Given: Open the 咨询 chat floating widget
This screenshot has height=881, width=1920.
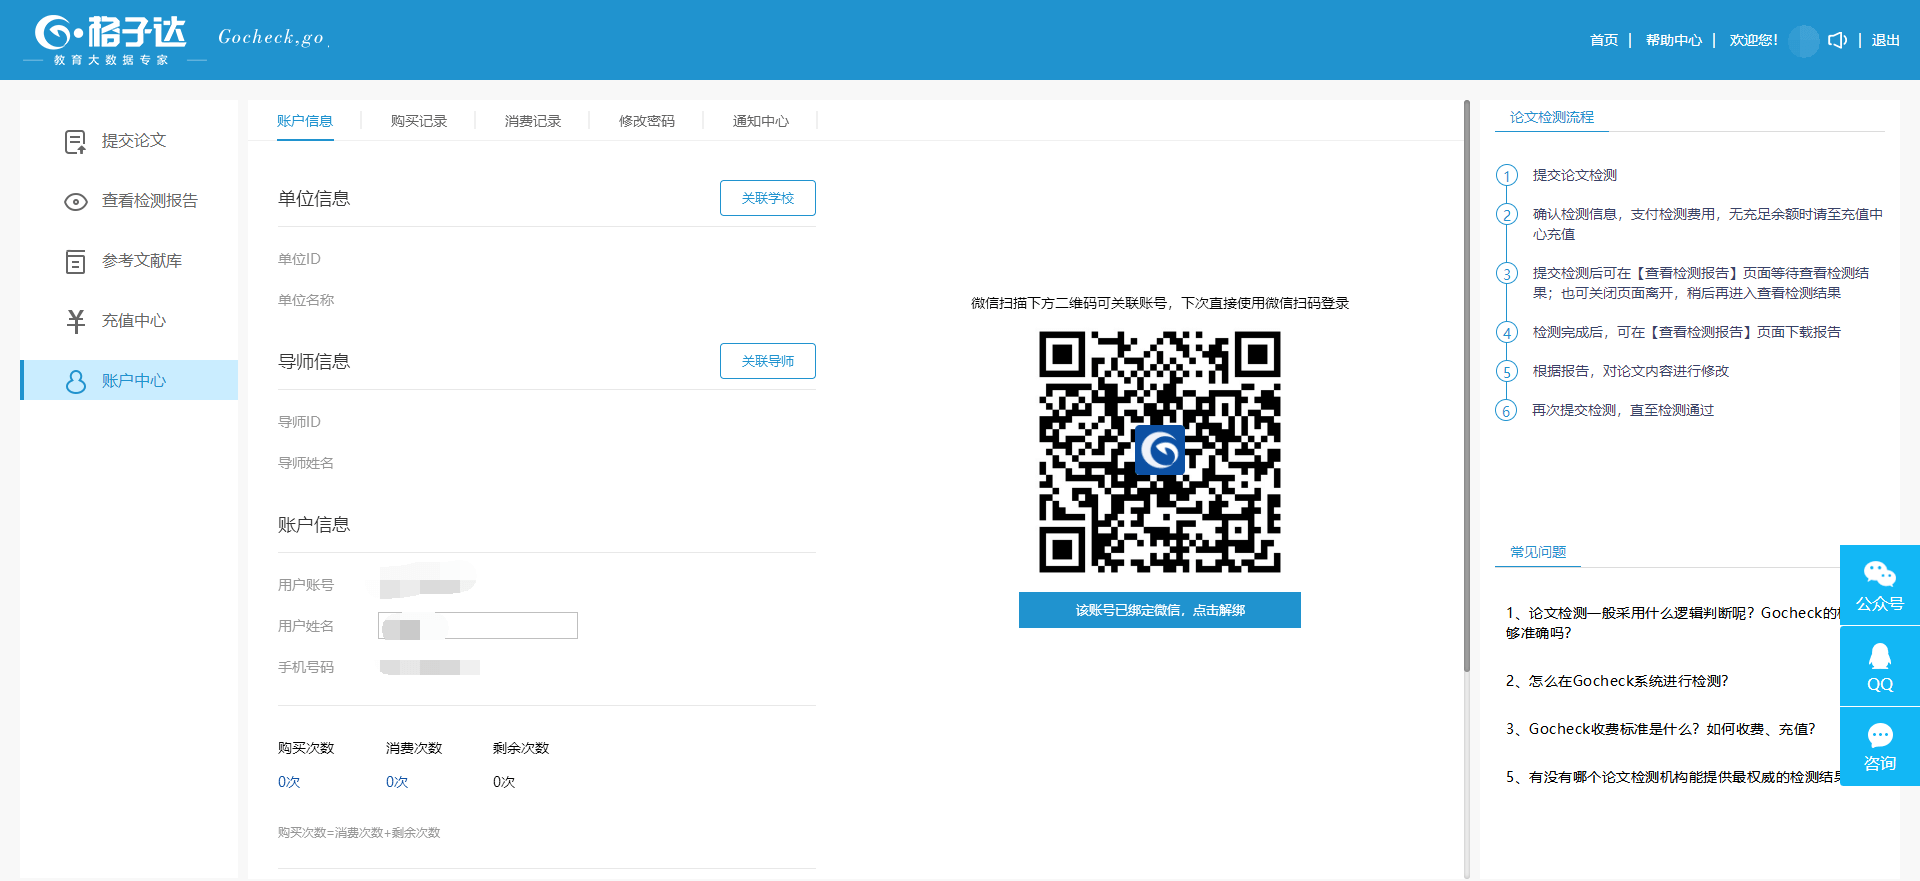Looking at the screenshot, I should coord(1880,747).
